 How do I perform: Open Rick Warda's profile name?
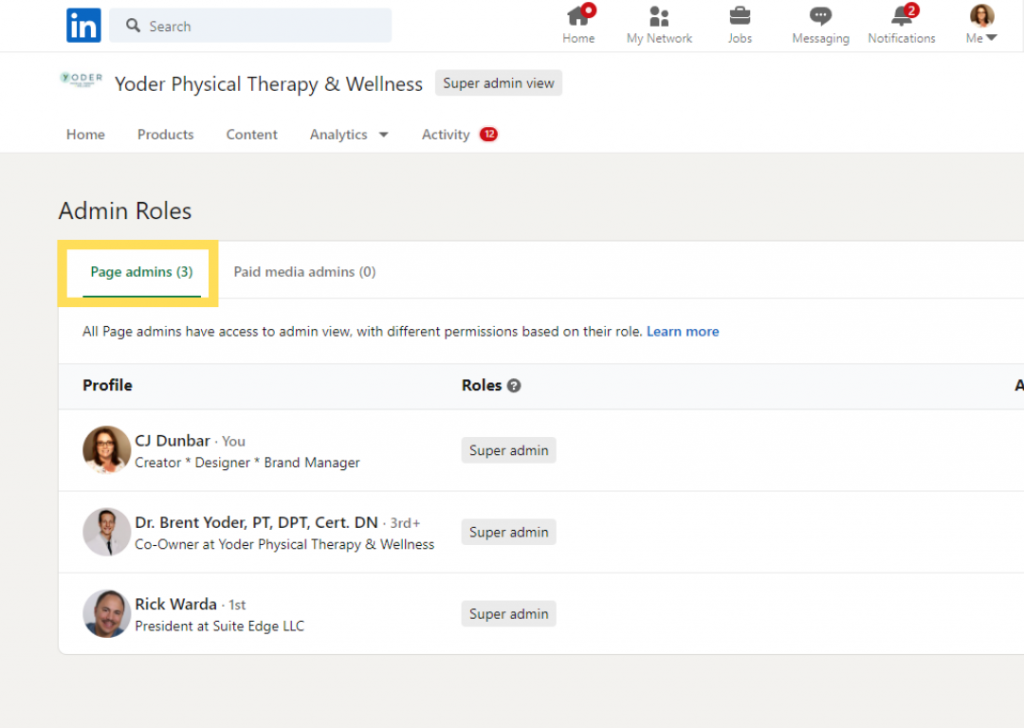(176, 604)
